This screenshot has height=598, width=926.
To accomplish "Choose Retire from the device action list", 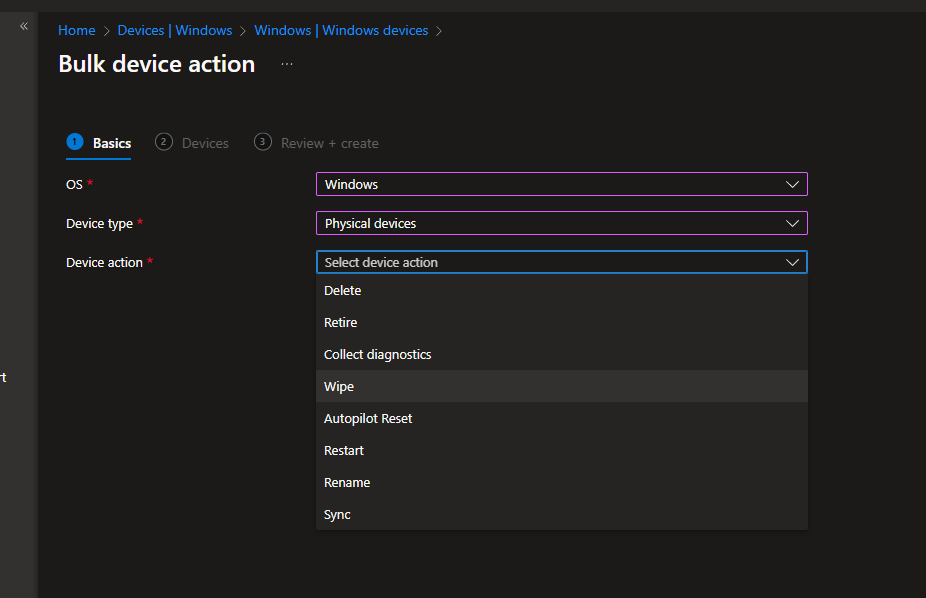I will click(562, 322).
